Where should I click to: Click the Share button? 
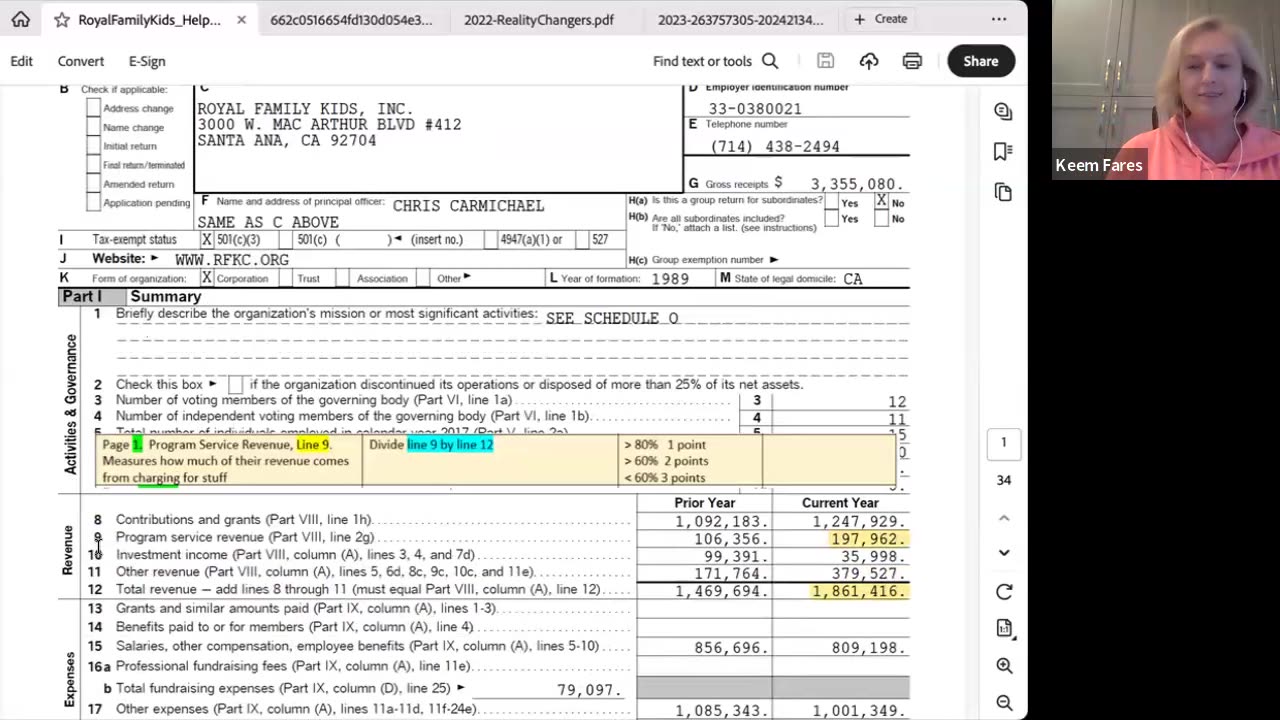coord(981,61)
